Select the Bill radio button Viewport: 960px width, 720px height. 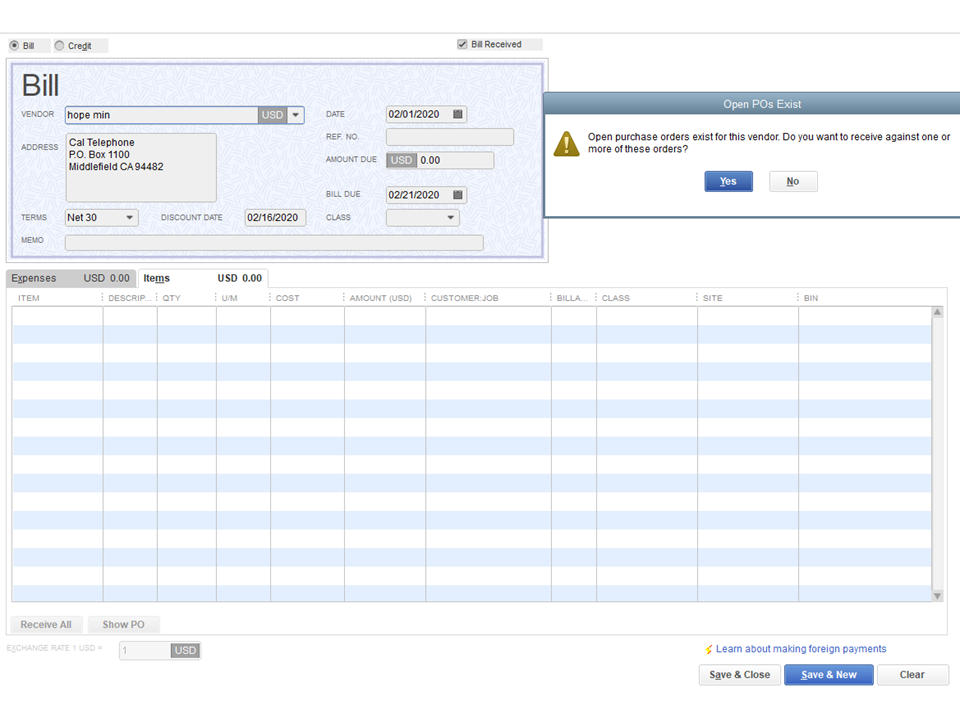[x=14, y=45]
